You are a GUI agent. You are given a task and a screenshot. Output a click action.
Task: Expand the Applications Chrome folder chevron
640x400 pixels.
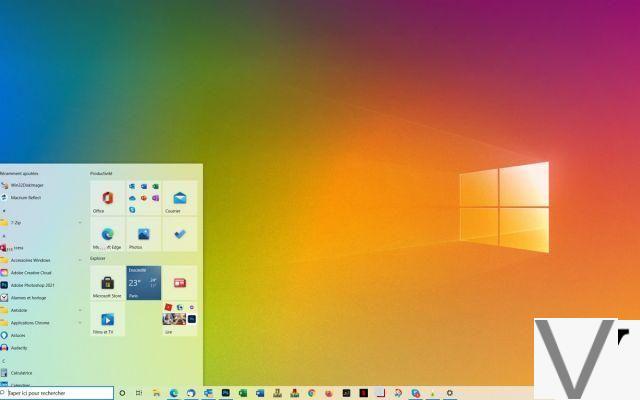coord(80,323)
